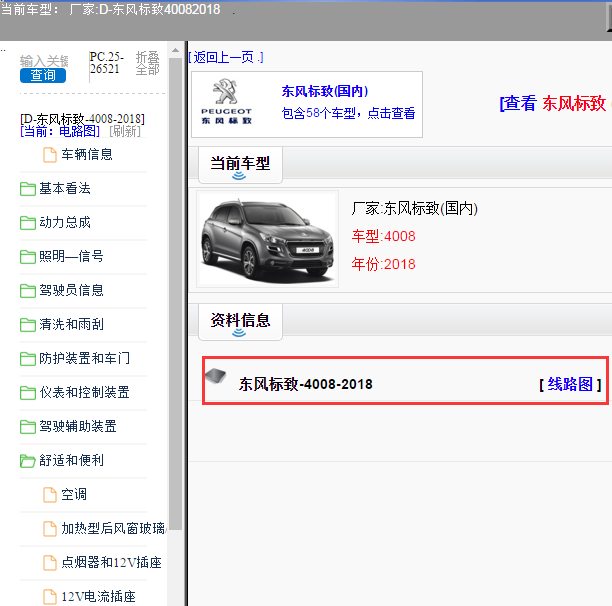
Task: Click the 车型:4008 text
Action: point(383,236)
